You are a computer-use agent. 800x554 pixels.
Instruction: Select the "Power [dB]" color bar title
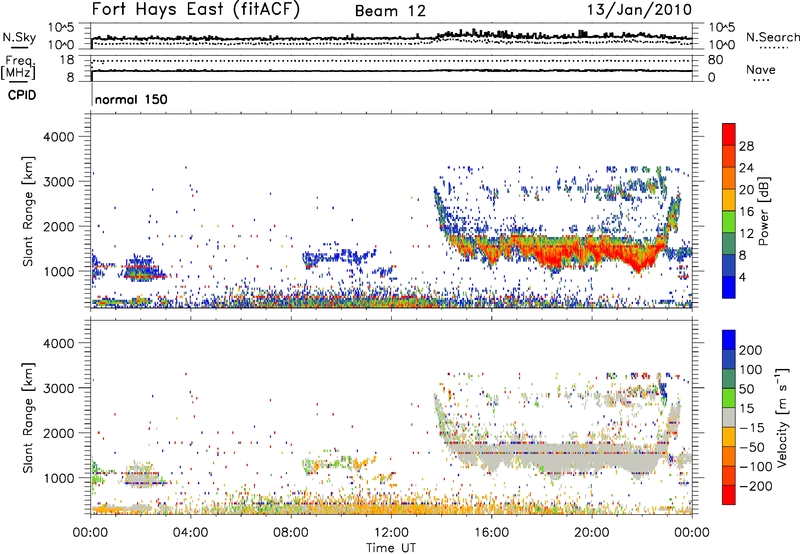click(x=763, y=211)
